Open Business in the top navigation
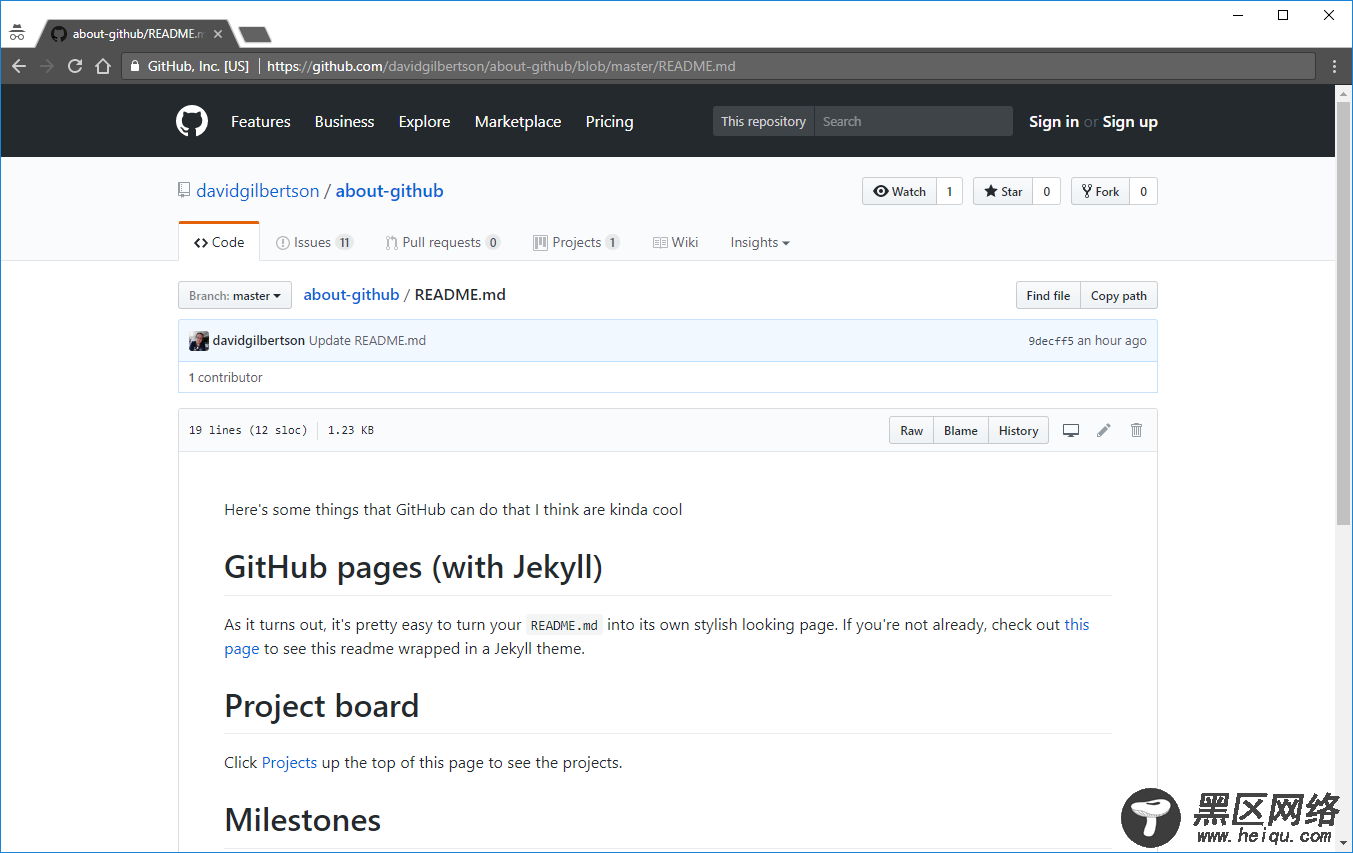Viewport: 1353px width, 853px height. tap(344, 121)
